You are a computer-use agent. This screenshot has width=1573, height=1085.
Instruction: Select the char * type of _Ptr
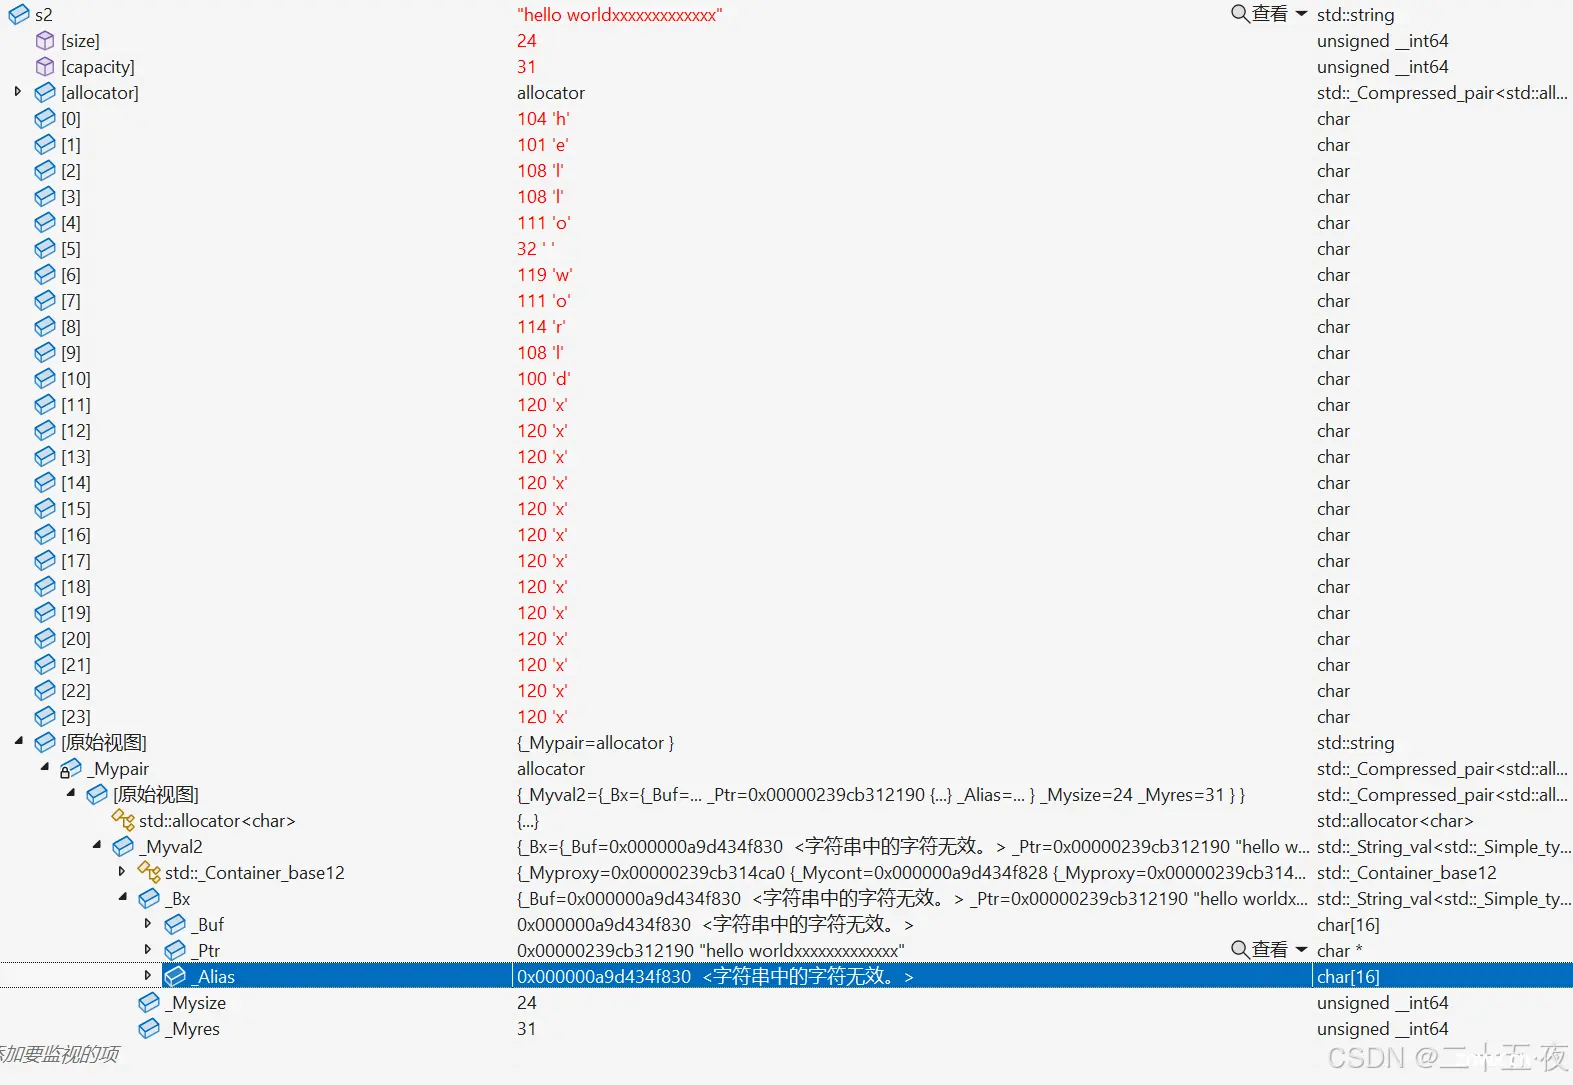(x=1340, y=951)
